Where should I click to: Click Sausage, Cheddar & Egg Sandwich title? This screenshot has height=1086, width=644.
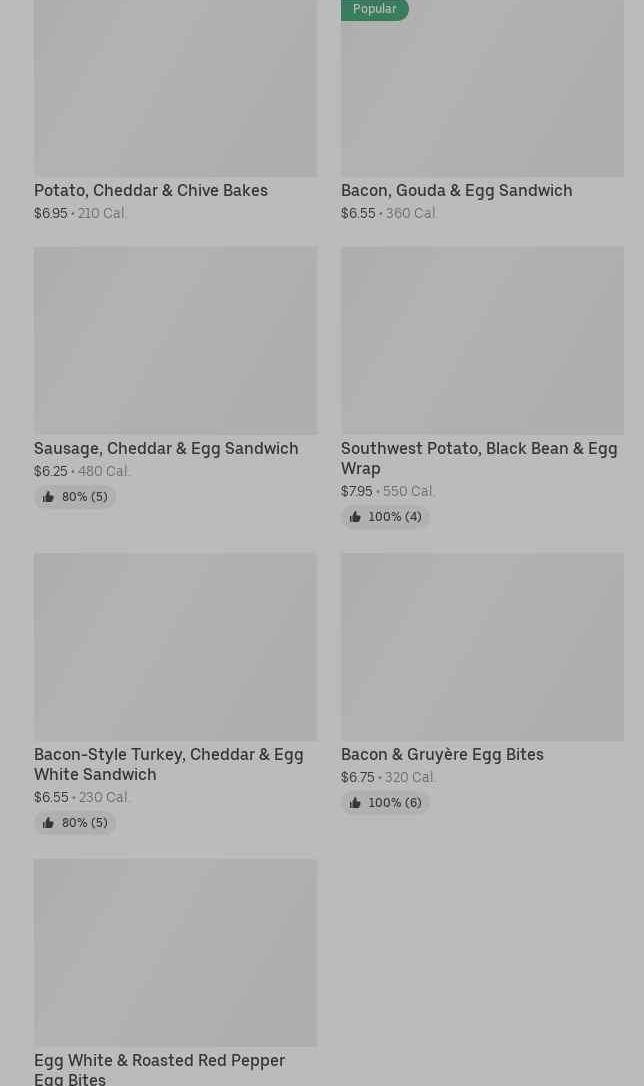166,448
